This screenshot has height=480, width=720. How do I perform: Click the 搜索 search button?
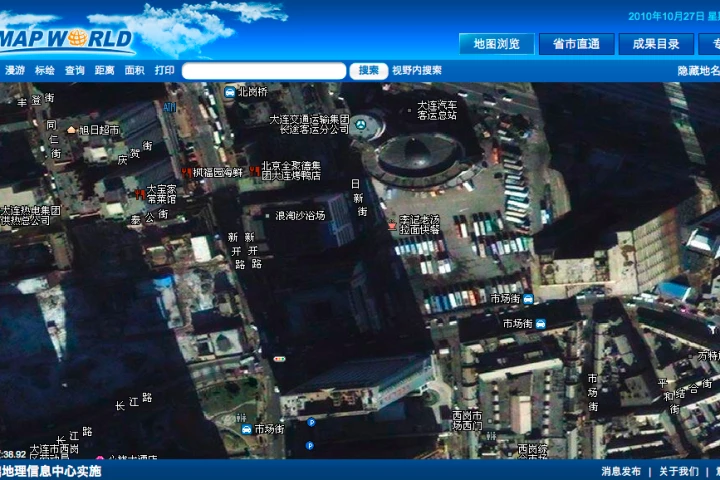(x=369, y=71)
